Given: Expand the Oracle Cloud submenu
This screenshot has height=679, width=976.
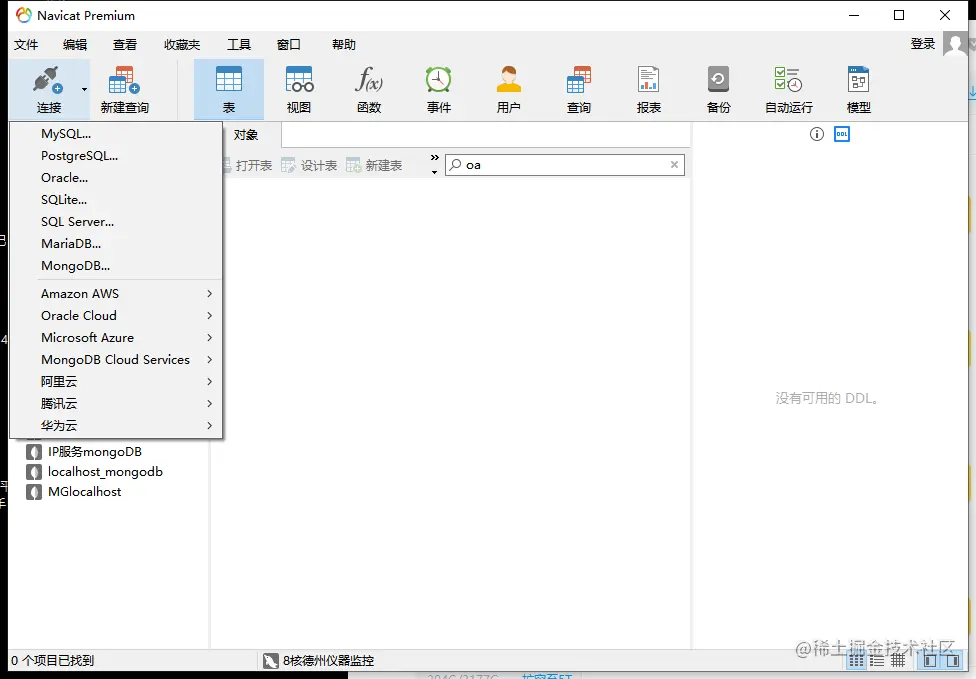Looking at the screenshot, I should 116,316.
